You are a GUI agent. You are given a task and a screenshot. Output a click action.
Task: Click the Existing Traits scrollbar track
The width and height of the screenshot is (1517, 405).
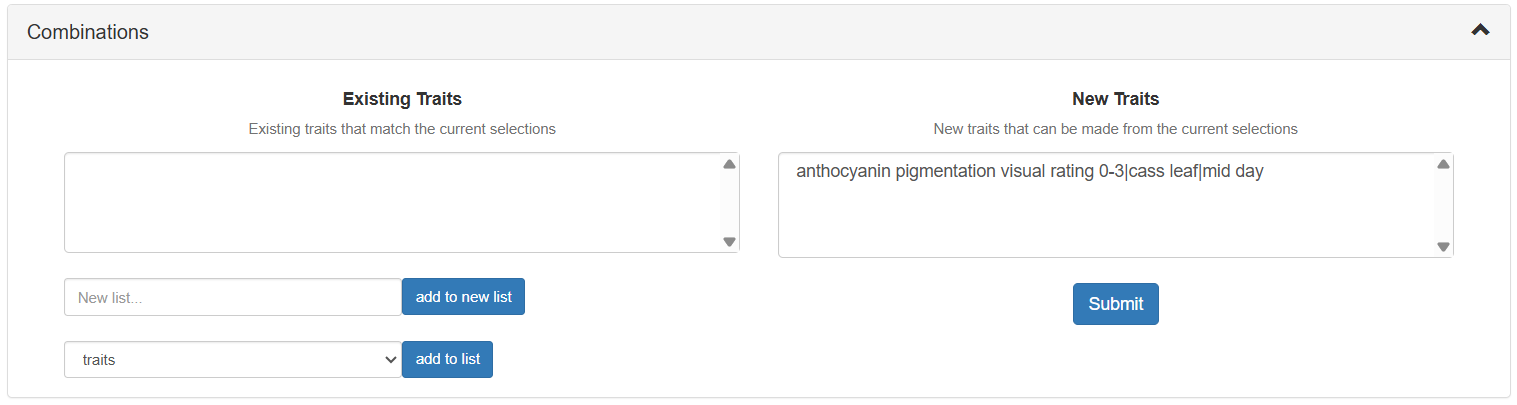point(729,203)
